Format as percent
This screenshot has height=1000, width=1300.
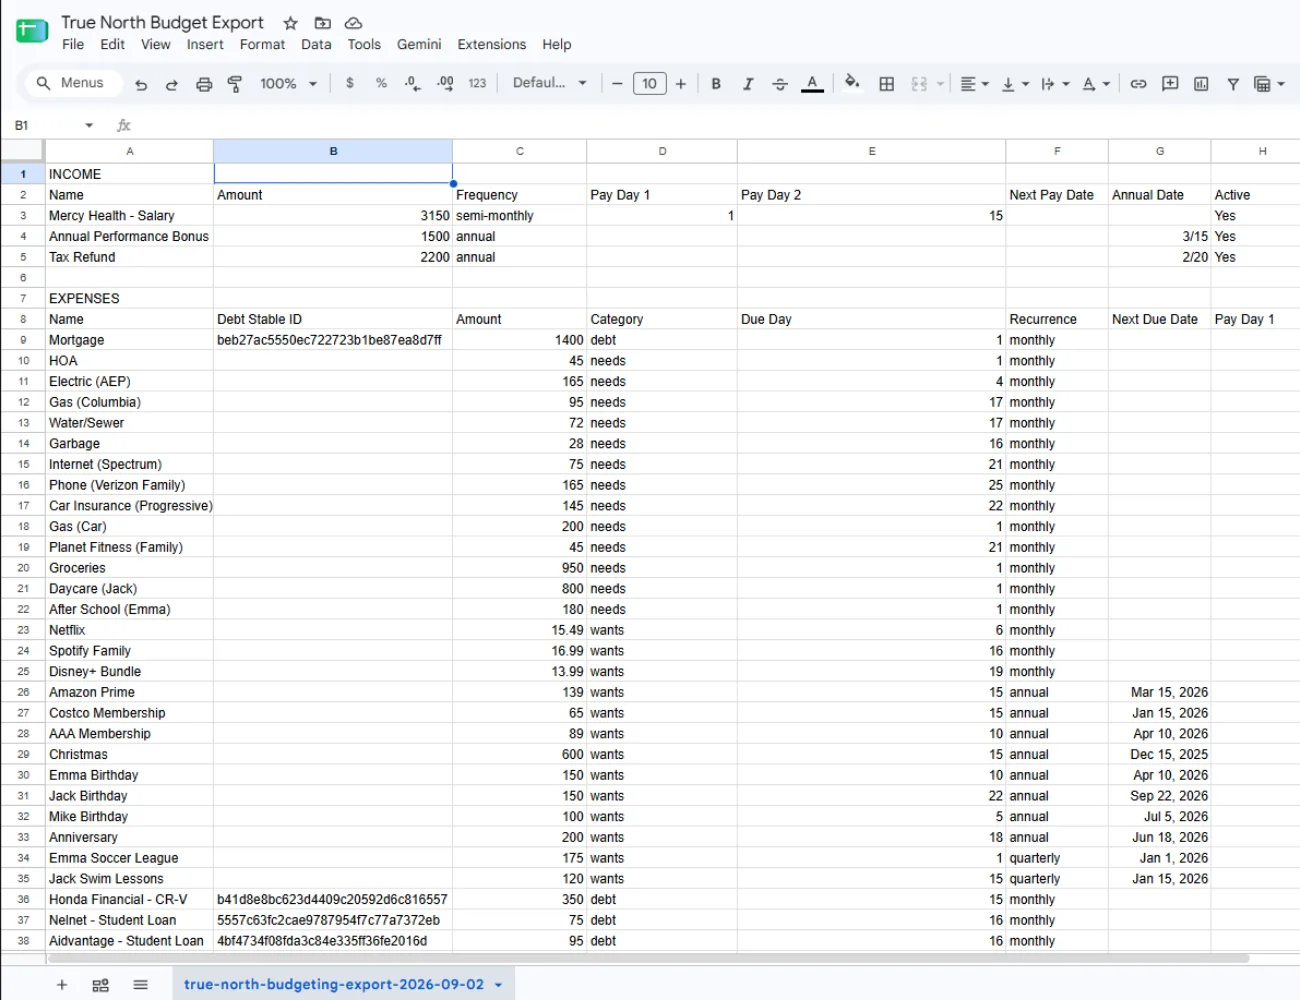381,83
